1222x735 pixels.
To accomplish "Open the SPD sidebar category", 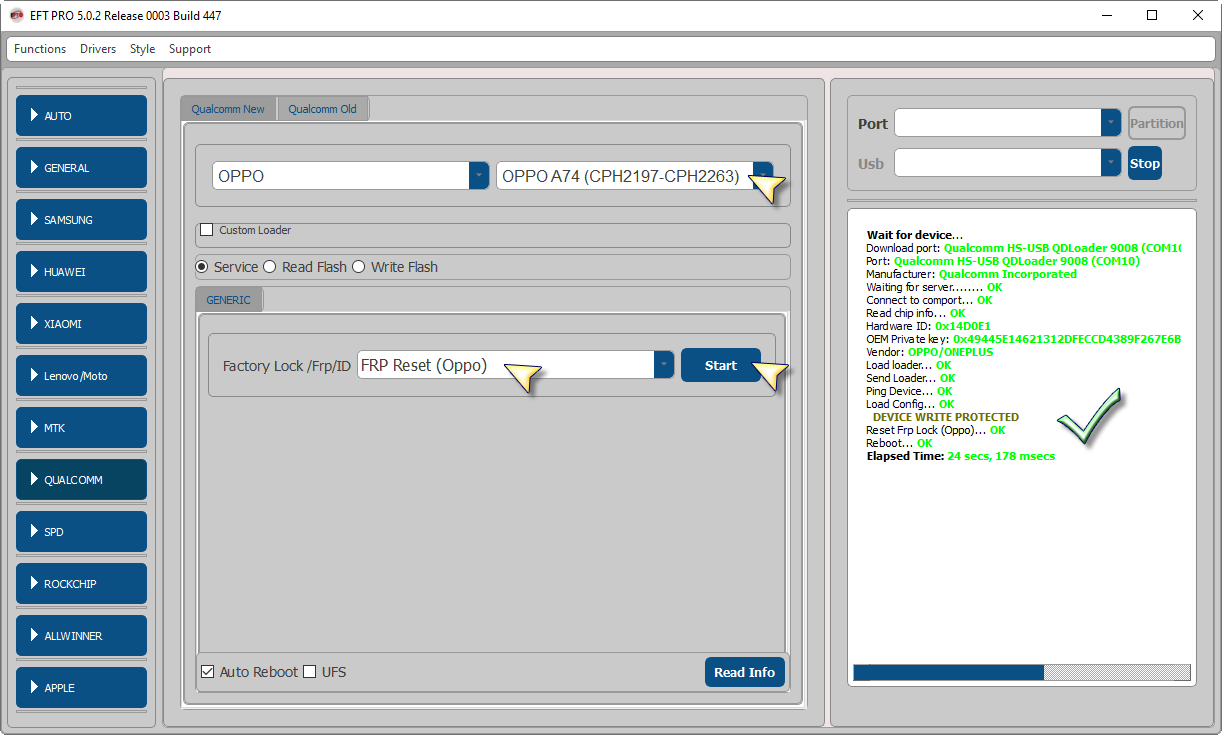I will [81, 532].
